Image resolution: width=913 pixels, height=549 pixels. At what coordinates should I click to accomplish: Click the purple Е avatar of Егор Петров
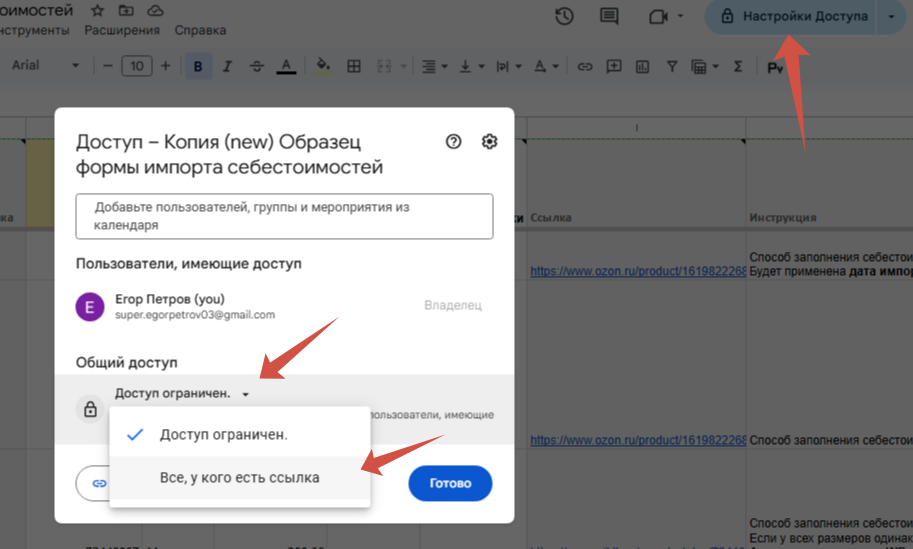coord(90,307)
